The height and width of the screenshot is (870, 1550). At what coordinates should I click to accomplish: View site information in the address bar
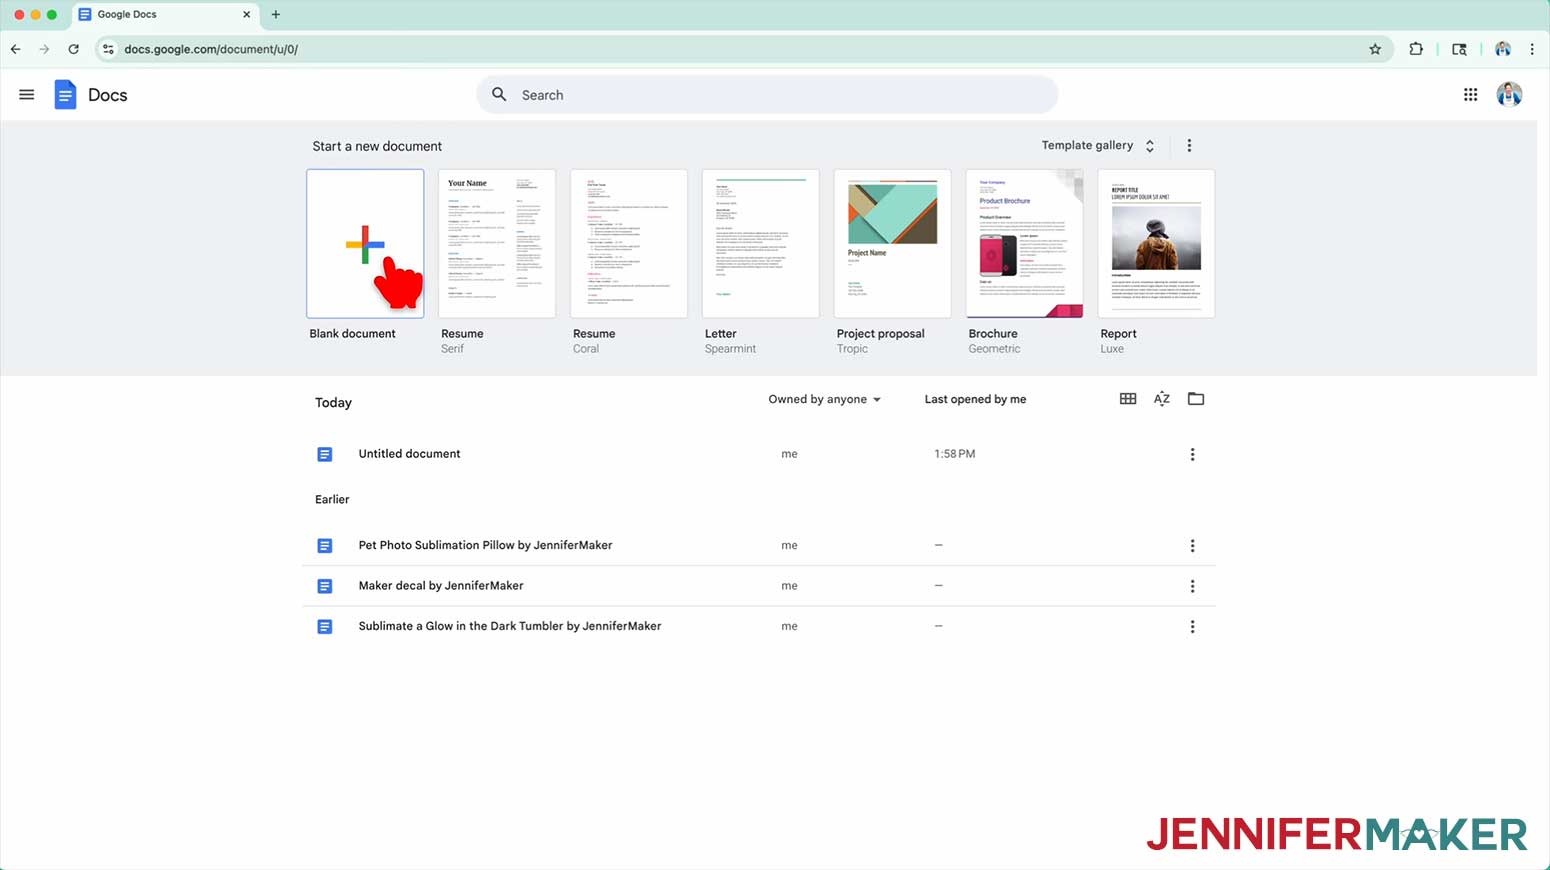click(108, 49)
